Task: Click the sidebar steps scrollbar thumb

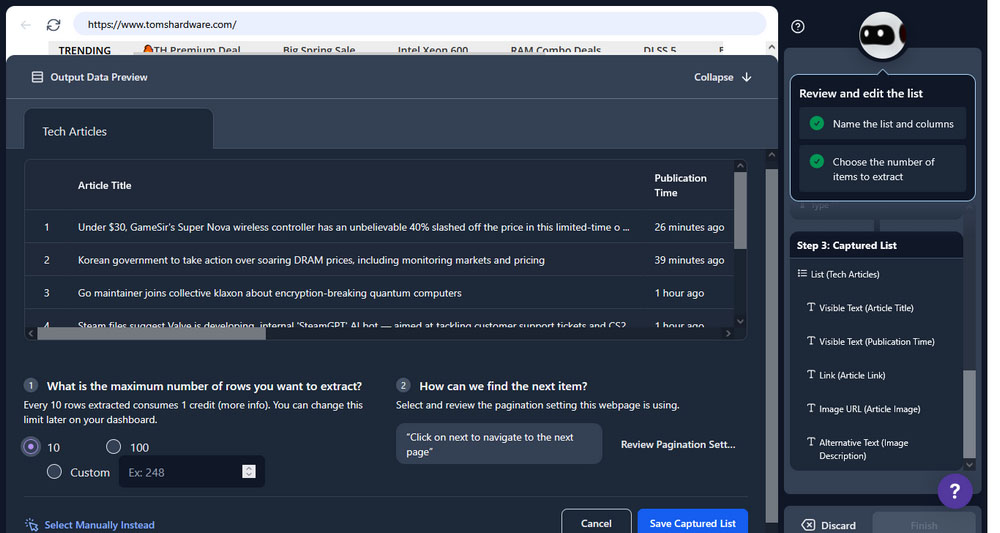Action: click(x=969, y=414)
